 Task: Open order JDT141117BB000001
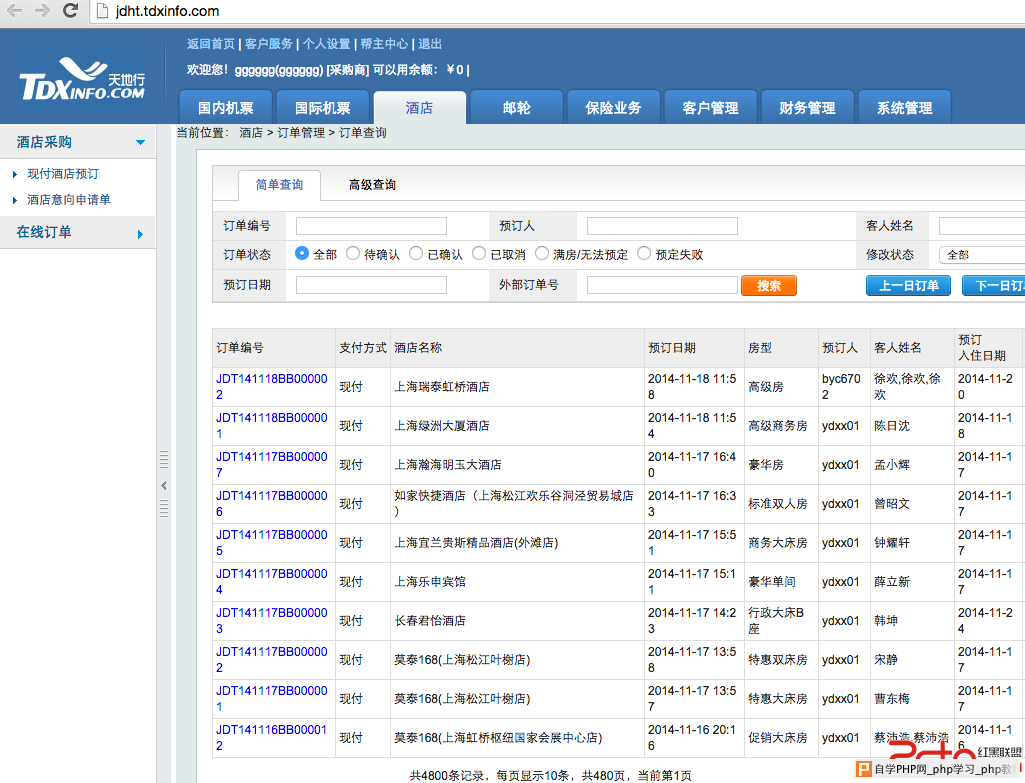[x=271, y=699]
